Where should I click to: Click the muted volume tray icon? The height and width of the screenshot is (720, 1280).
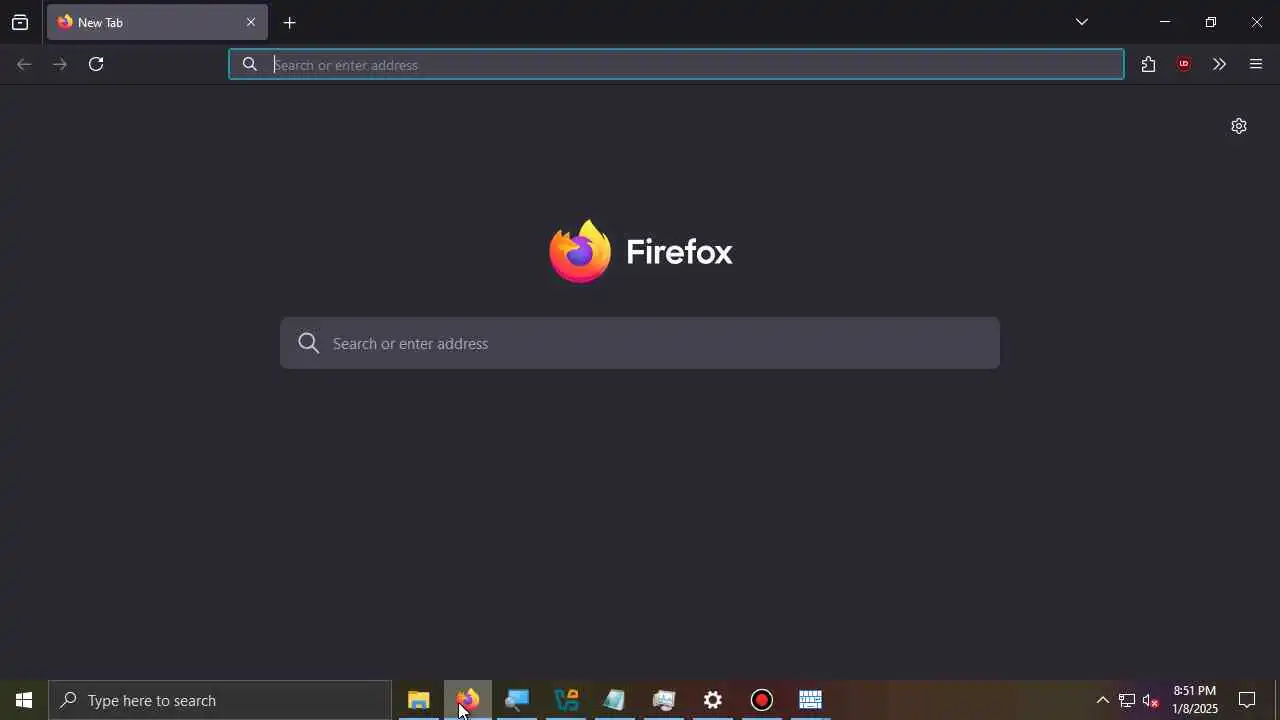[x=1151, y=700]
